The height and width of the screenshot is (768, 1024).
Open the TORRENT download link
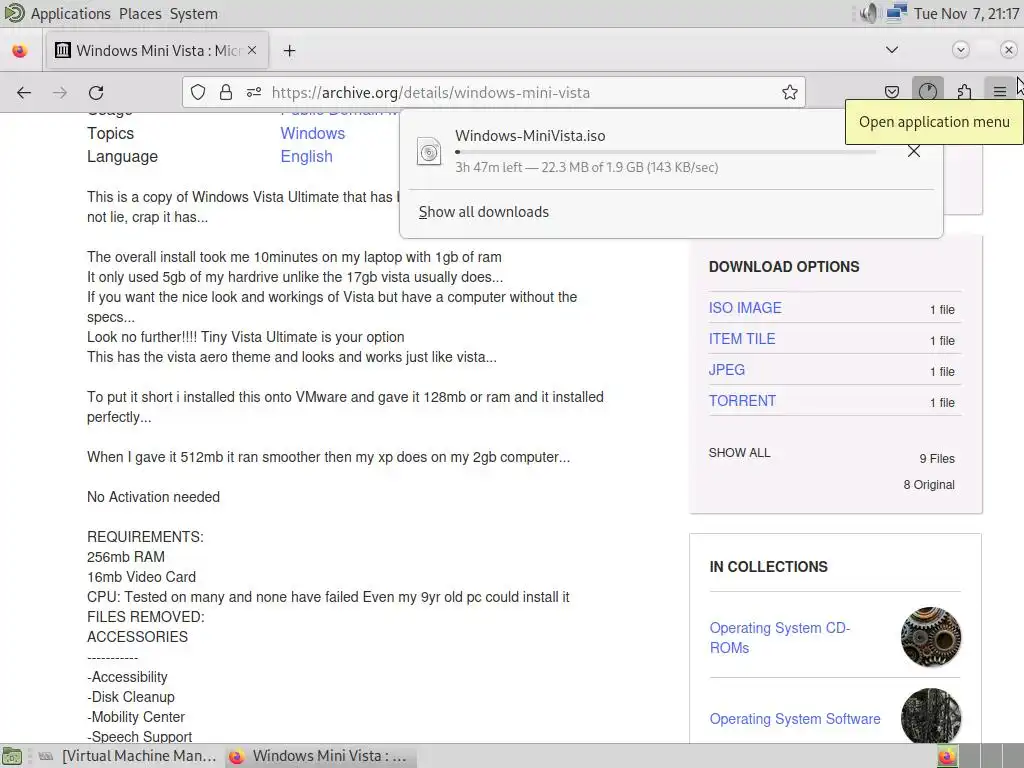743,401
